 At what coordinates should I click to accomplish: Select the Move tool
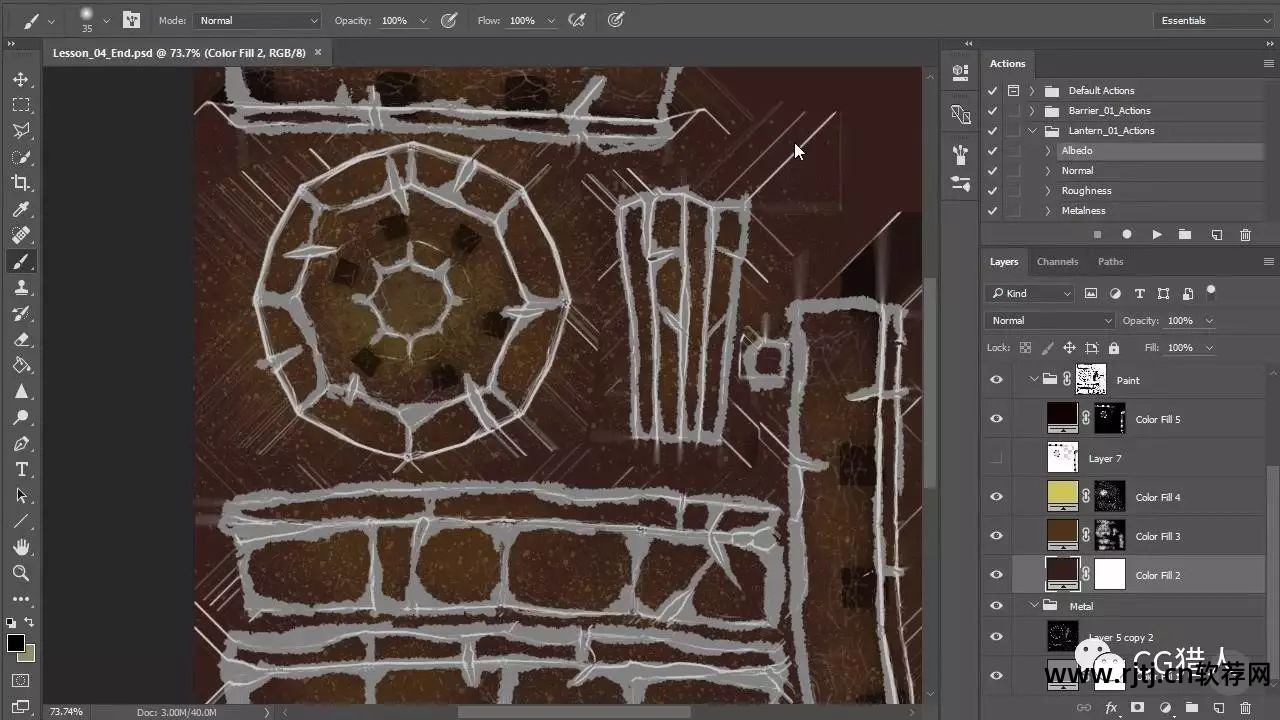click(x=21, y=80)
